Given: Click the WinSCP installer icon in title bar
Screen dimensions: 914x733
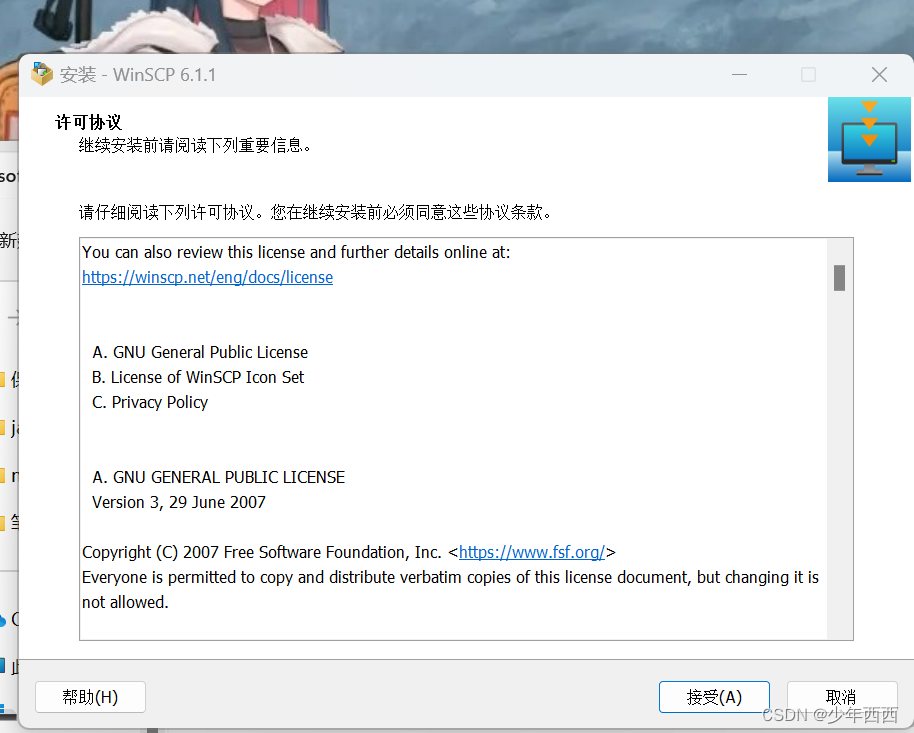Looking at the screenshot, I should coord(42,74).
